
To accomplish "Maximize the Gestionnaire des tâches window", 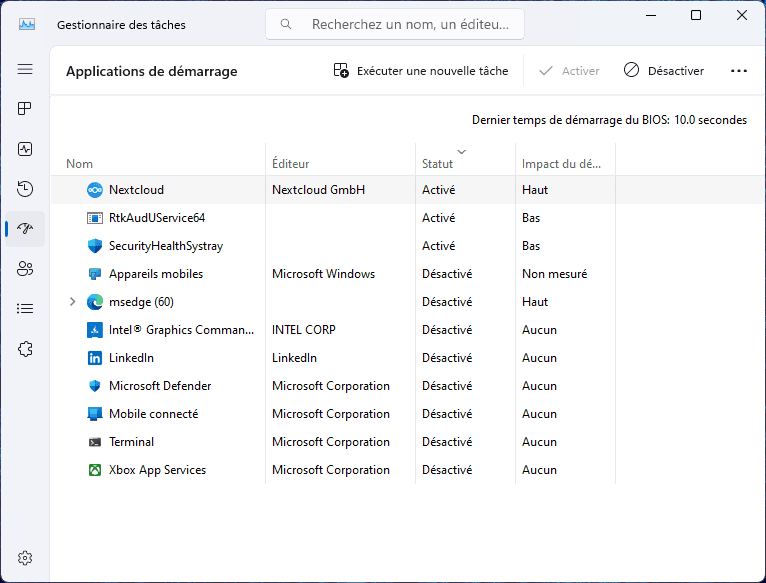I will click(x=696, y=15).
